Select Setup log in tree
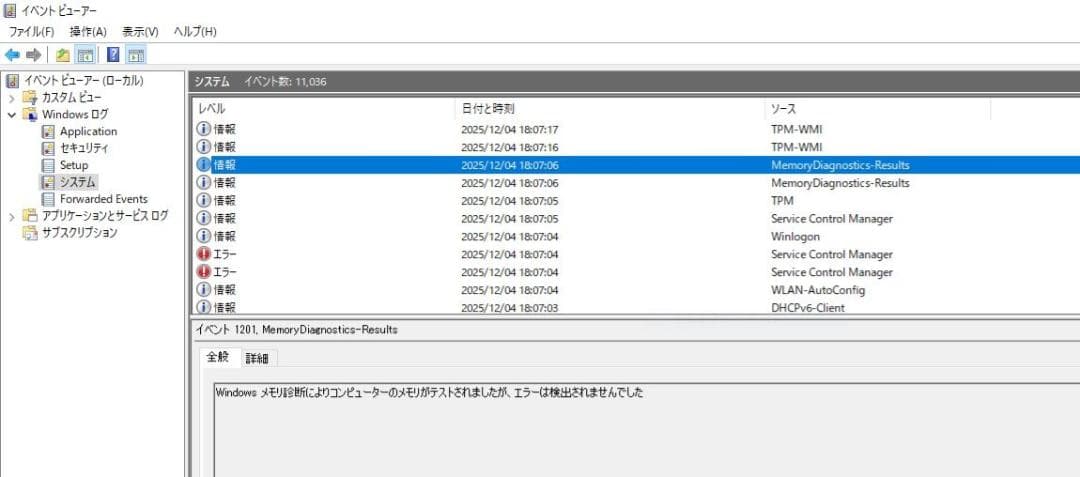Screen dimensions: 1080x477 click(x=74, y=165)
